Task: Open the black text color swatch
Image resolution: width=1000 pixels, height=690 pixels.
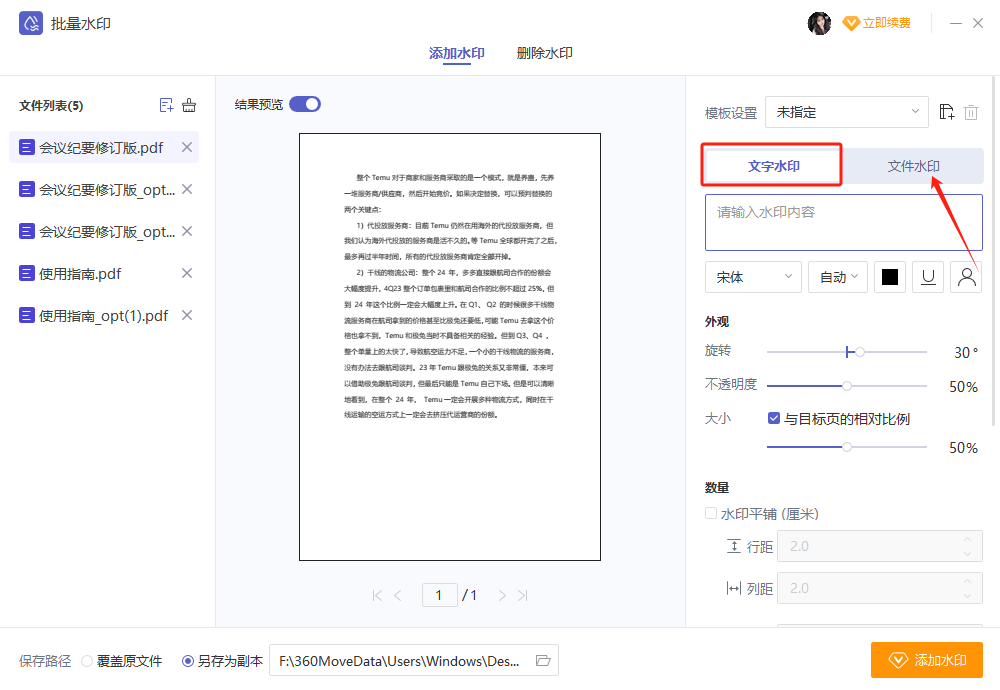Action: pos(890,277)
